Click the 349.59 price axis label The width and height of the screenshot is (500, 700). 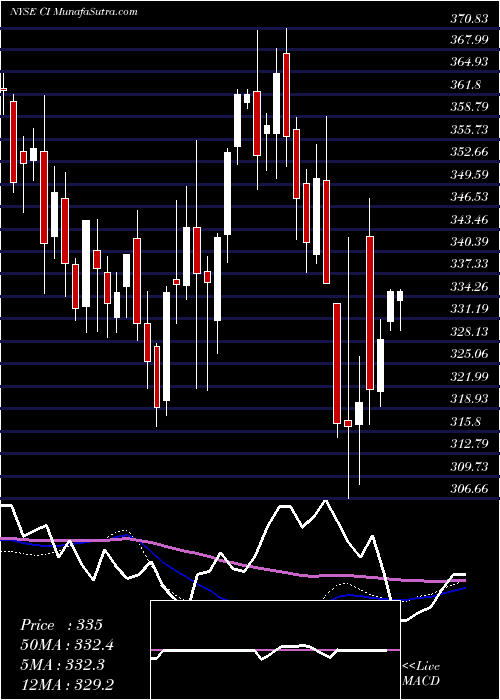click(x=469, y=174)
